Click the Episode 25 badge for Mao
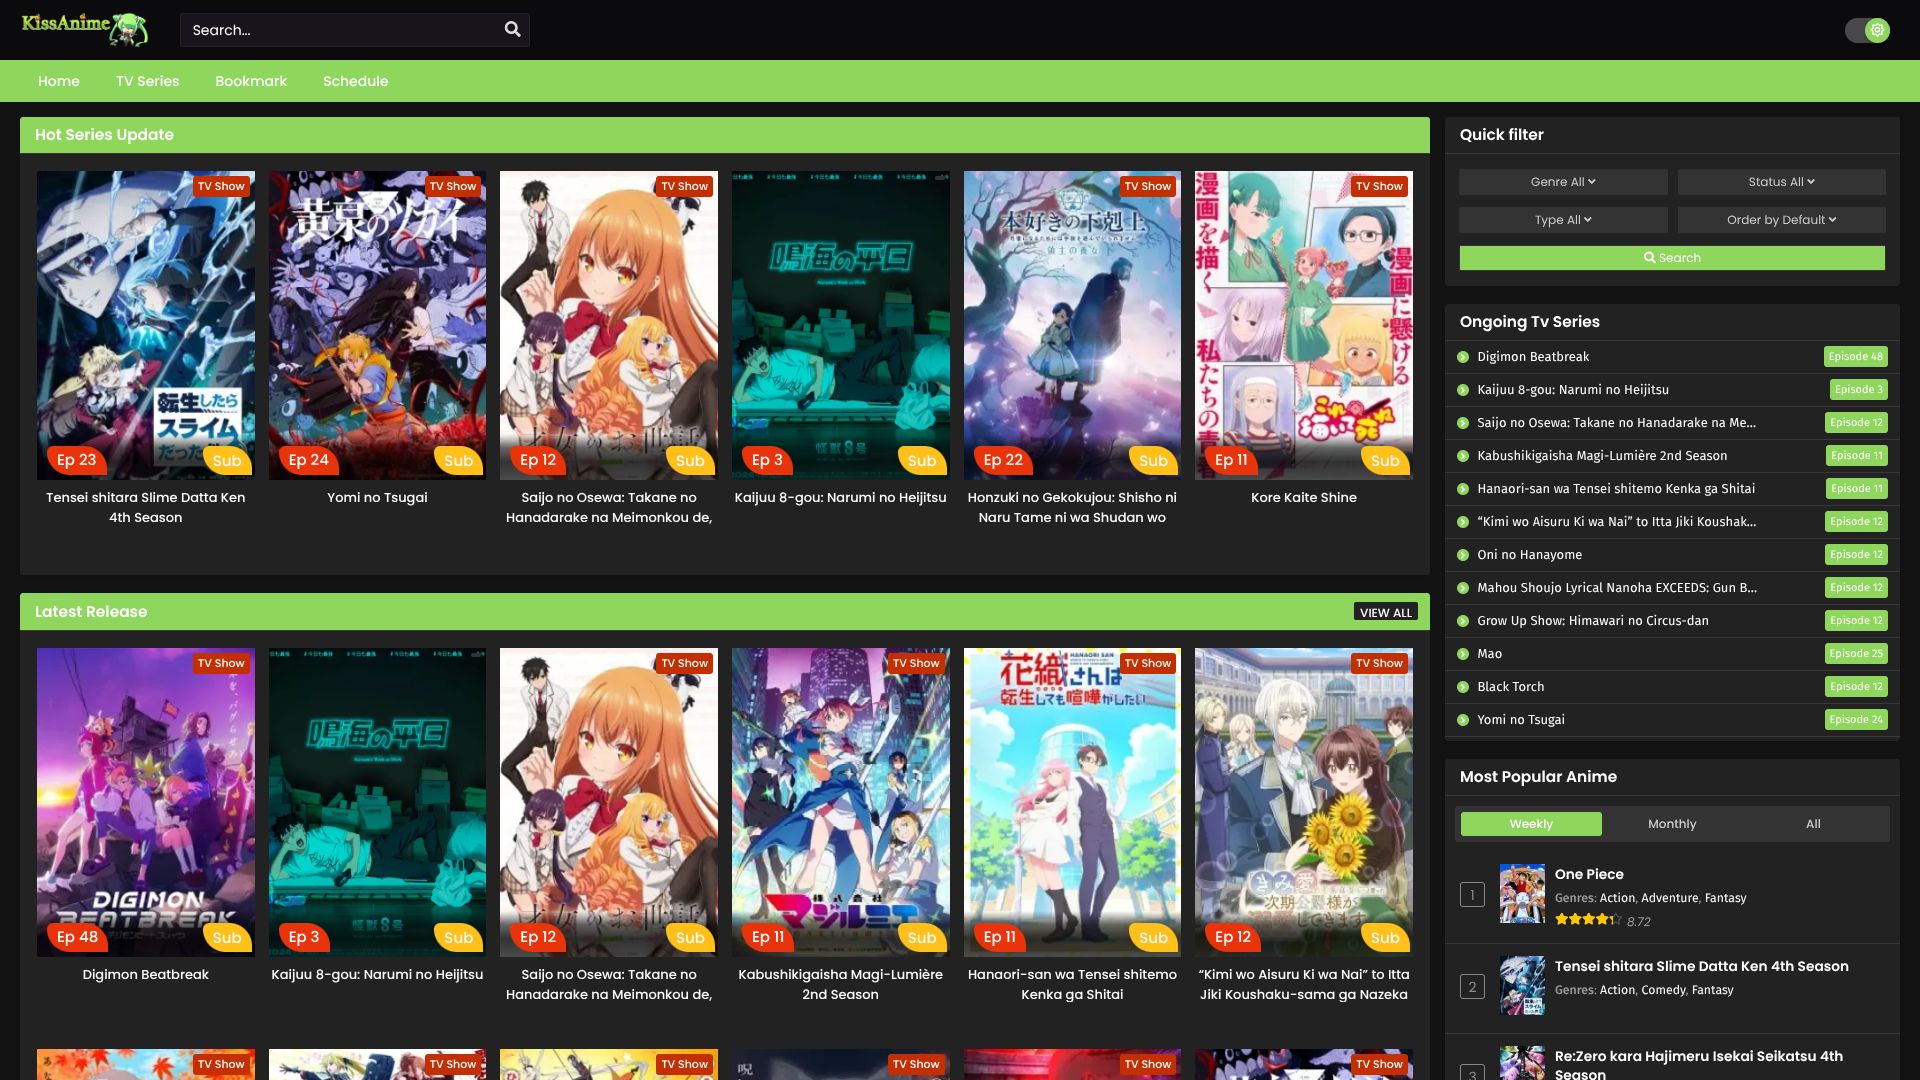Image resolution: width=1920 pixels, height=1080 pixels. click(x=1856, y=654)
